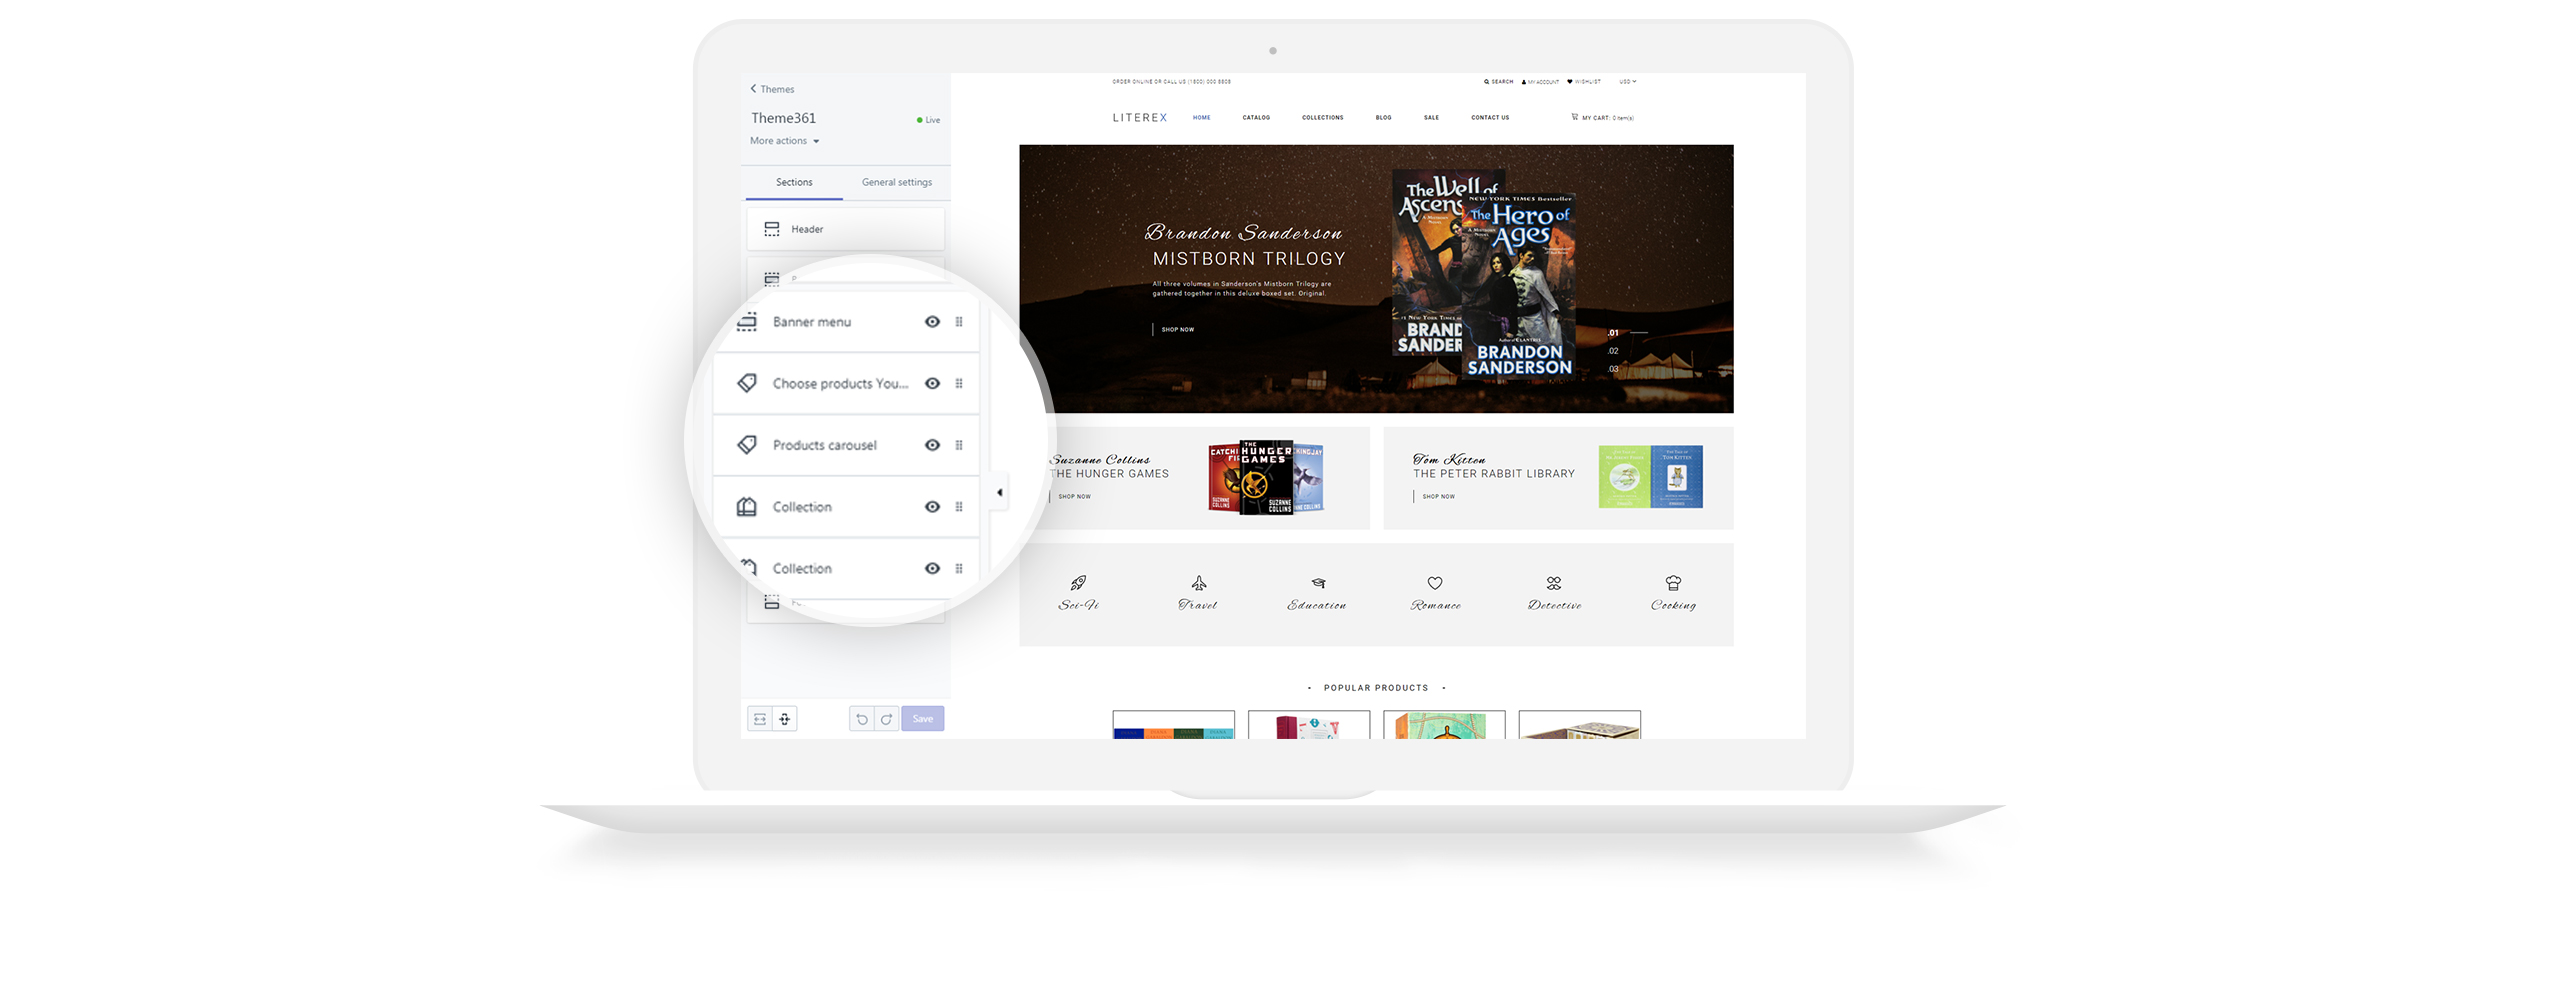This screenshot has width=2560, height=1000.
Task: Click drag handle of Products carousel row
Action: [959, 445]
